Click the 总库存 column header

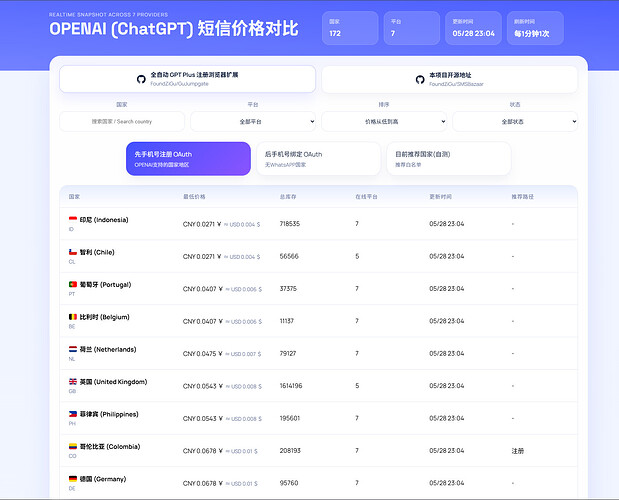tap(288, 197)
